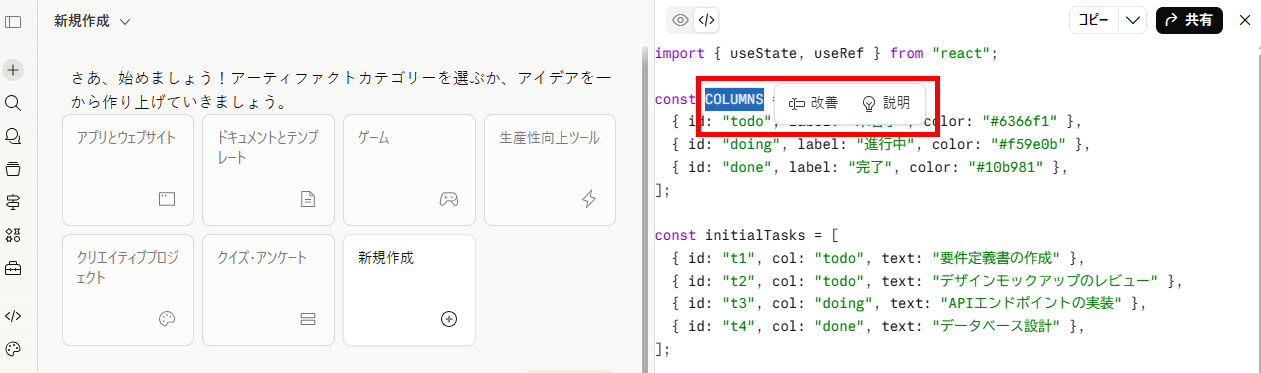Viewport: 1261px width, 373px height.
Task: Click the "react" import string in code
Action: (960, 53)
